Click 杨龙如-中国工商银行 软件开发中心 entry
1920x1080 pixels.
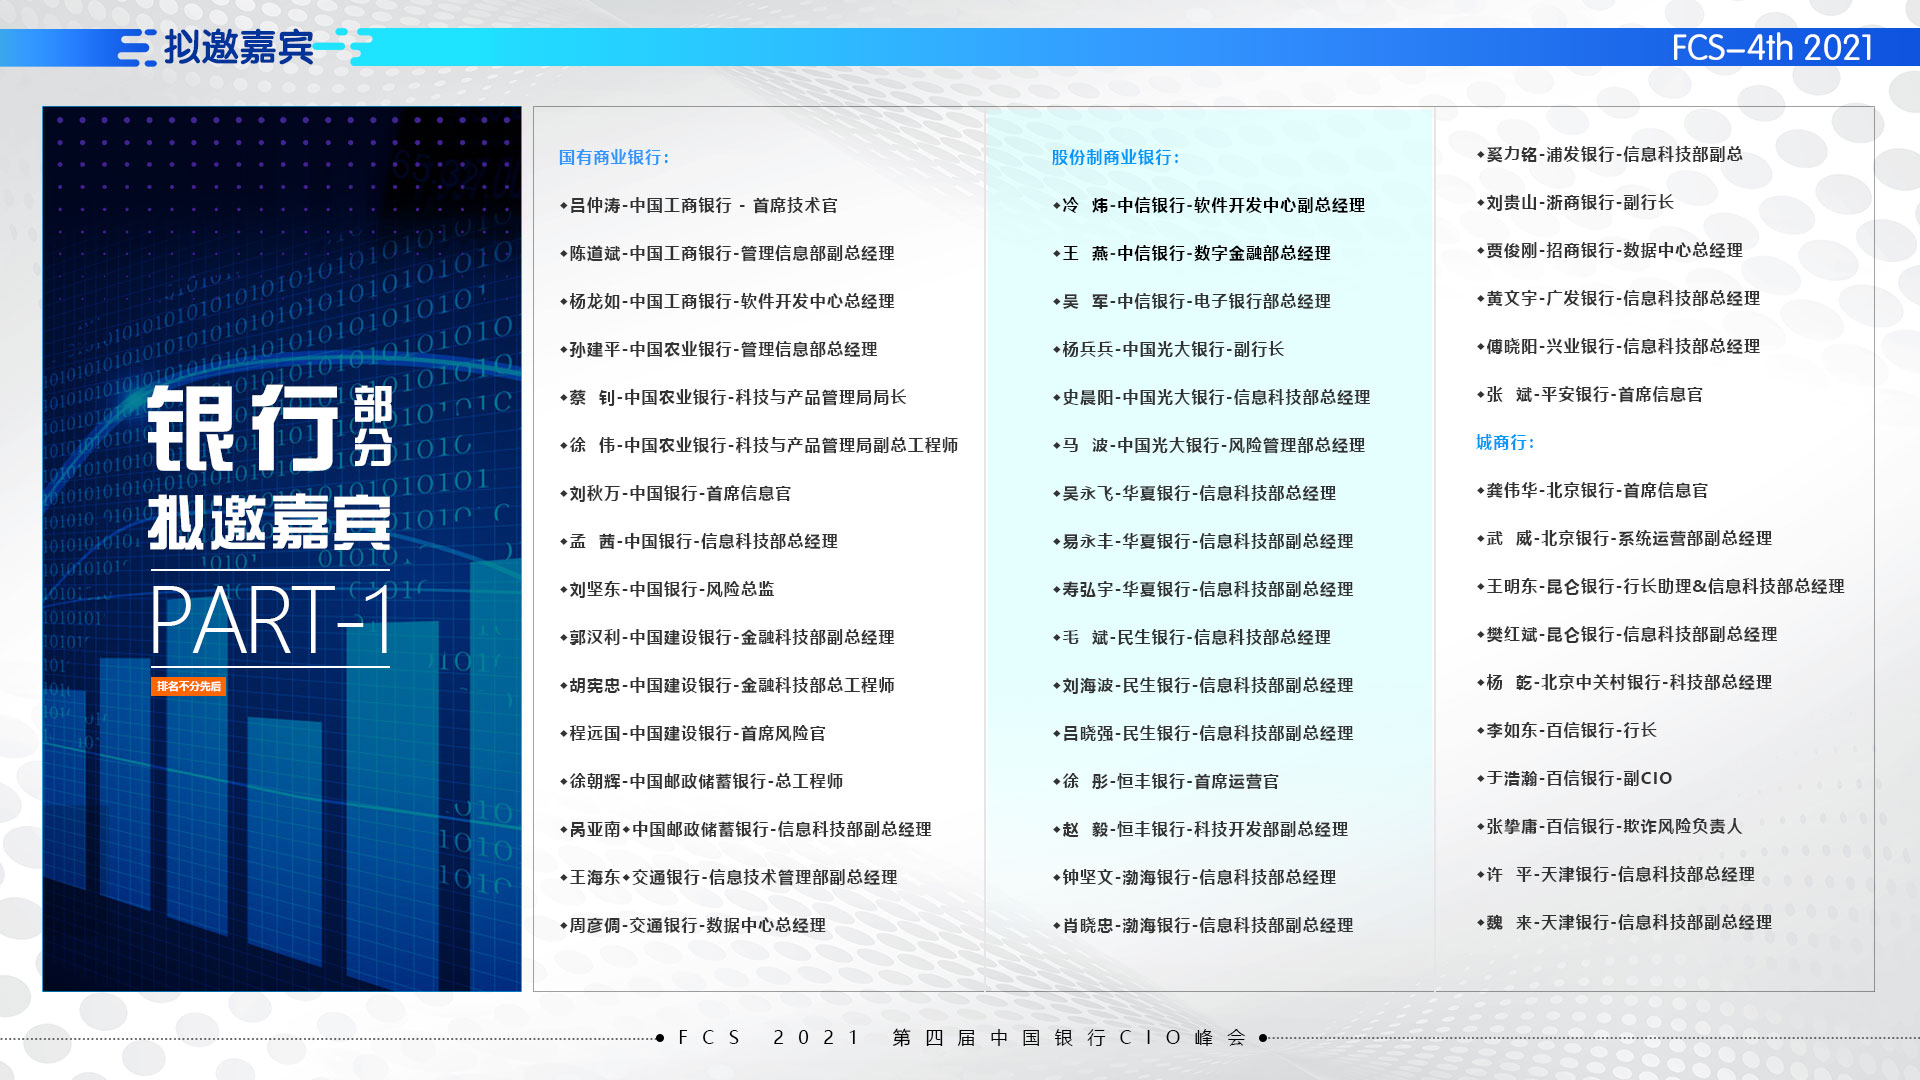[x=727, y=301]
